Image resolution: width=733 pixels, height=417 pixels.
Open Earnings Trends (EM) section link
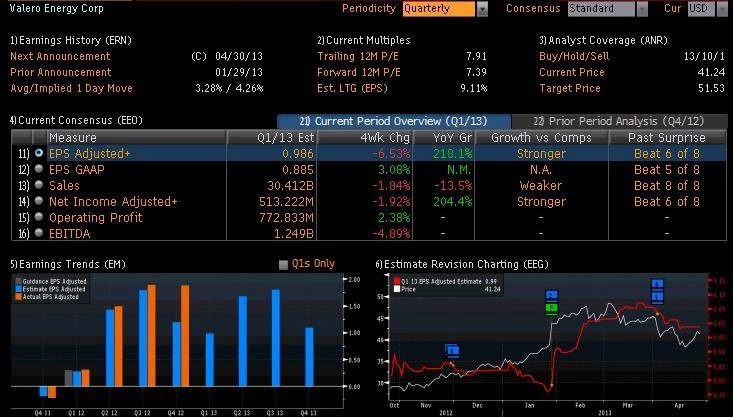tap(68, 264)
